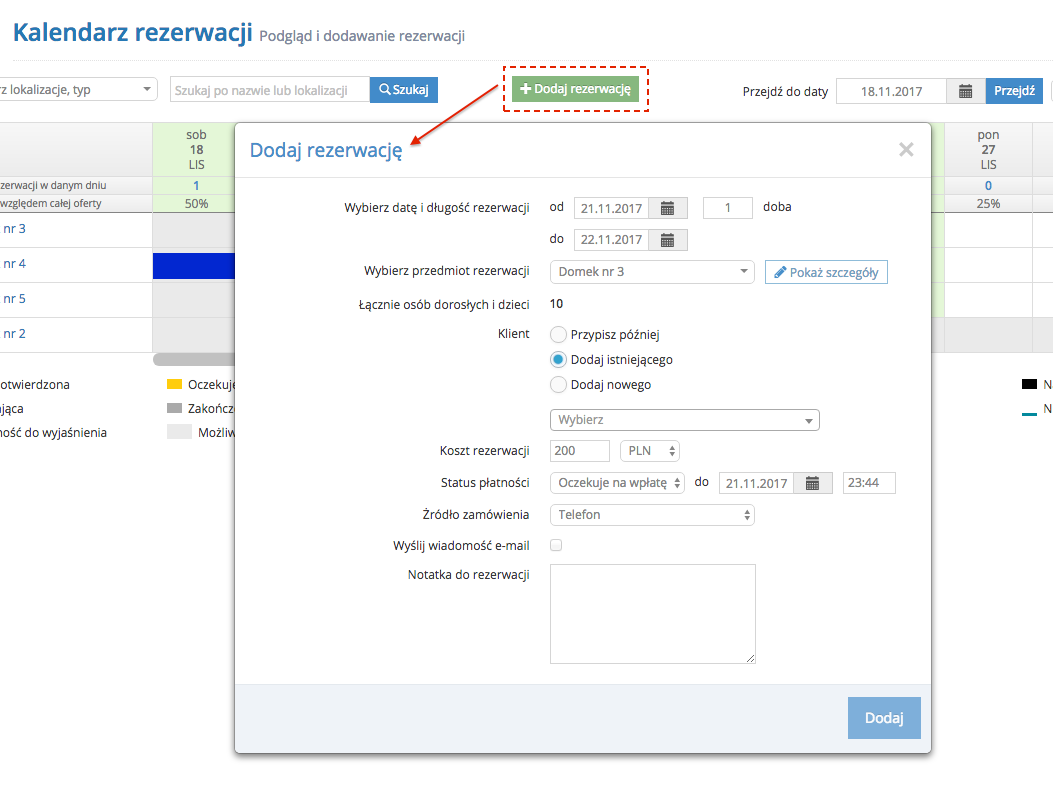Click the horizontal calendar scrollbar
Image resolution: width=1053 pixels, height=797 pixels.
point(192,359)
